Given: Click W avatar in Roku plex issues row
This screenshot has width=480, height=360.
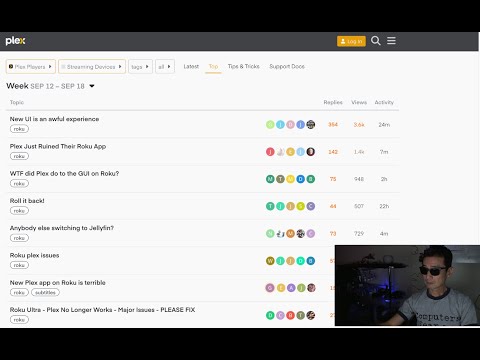Looking at the screenshot, I should 270,261.
